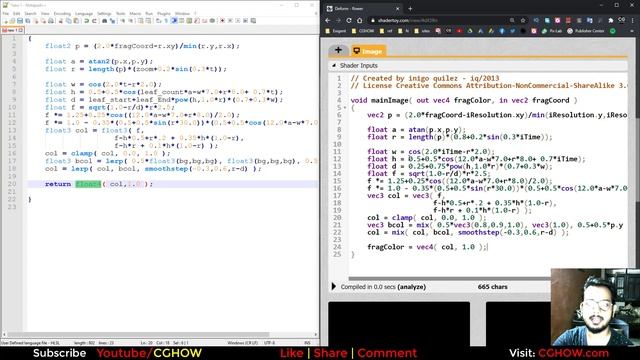
Task: Add a new buffer tab with plus button
Action: (338, 50)
